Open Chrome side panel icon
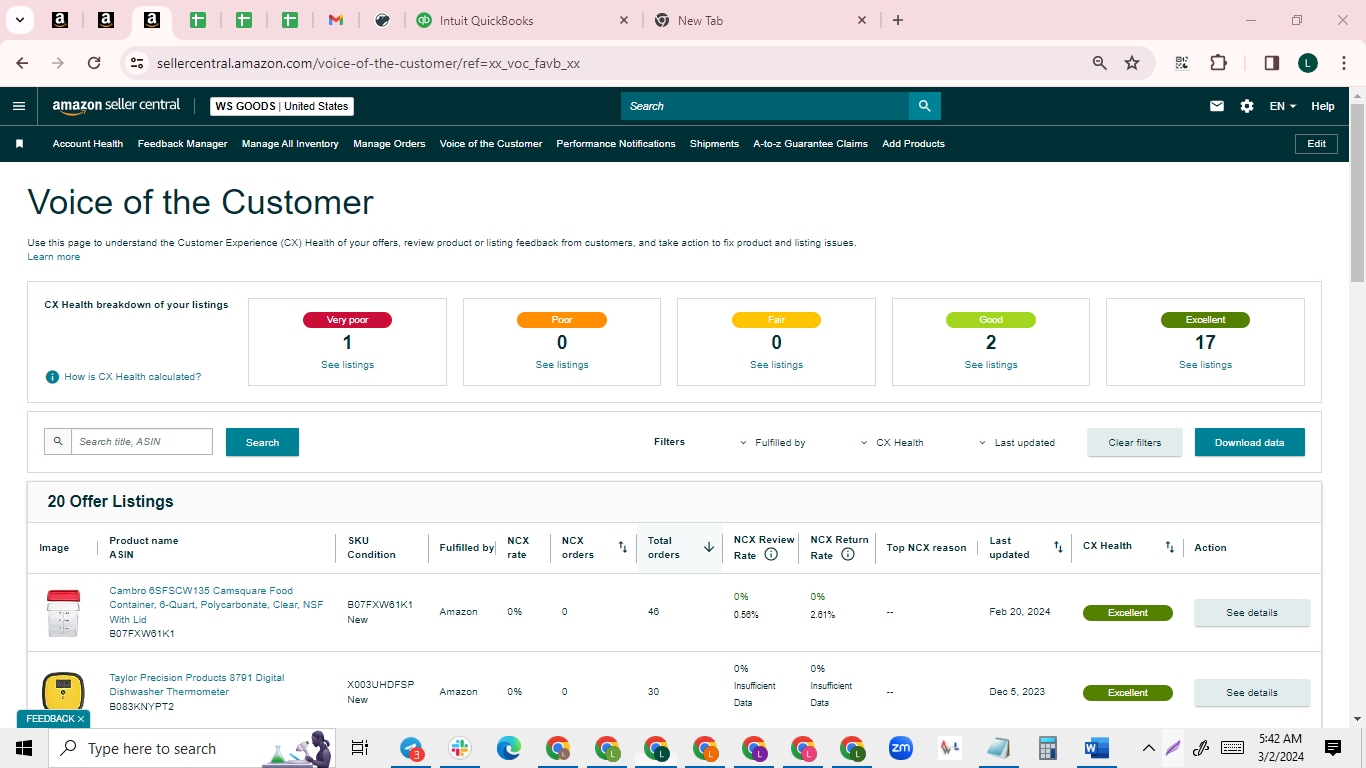The image size is (1366, 768). point(1272,63)
